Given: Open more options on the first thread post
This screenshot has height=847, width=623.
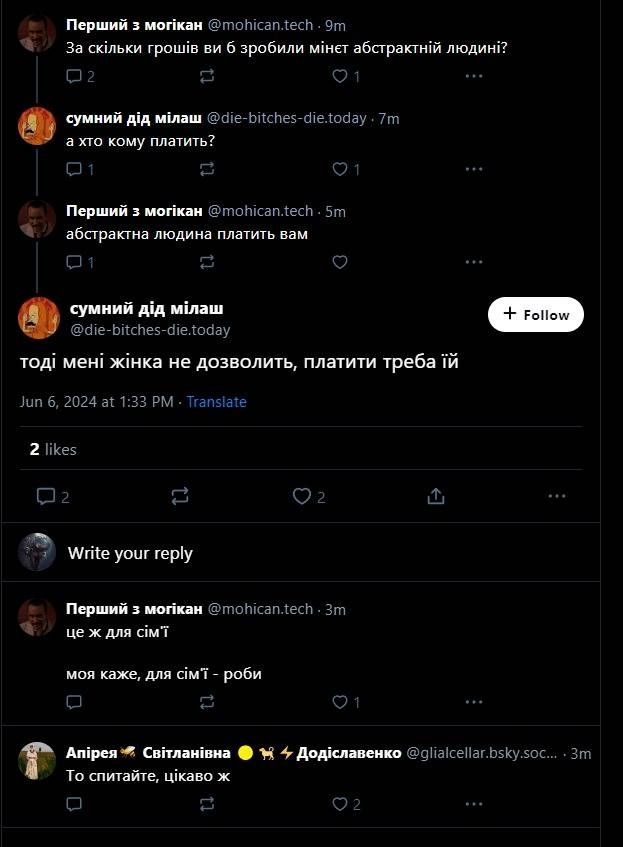Looking at the screenshot, I should click(474, 76).
